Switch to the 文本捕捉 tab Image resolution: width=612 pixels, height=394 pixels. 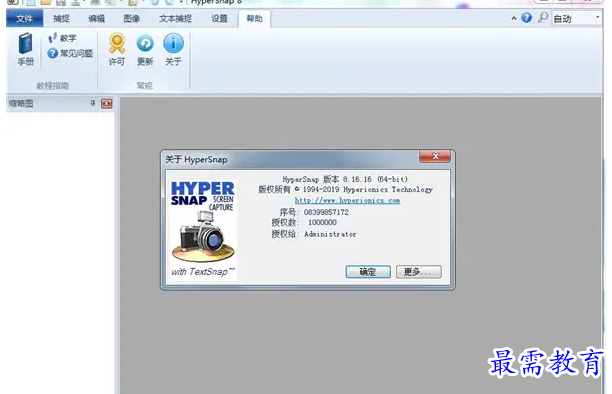pos(175,18)
